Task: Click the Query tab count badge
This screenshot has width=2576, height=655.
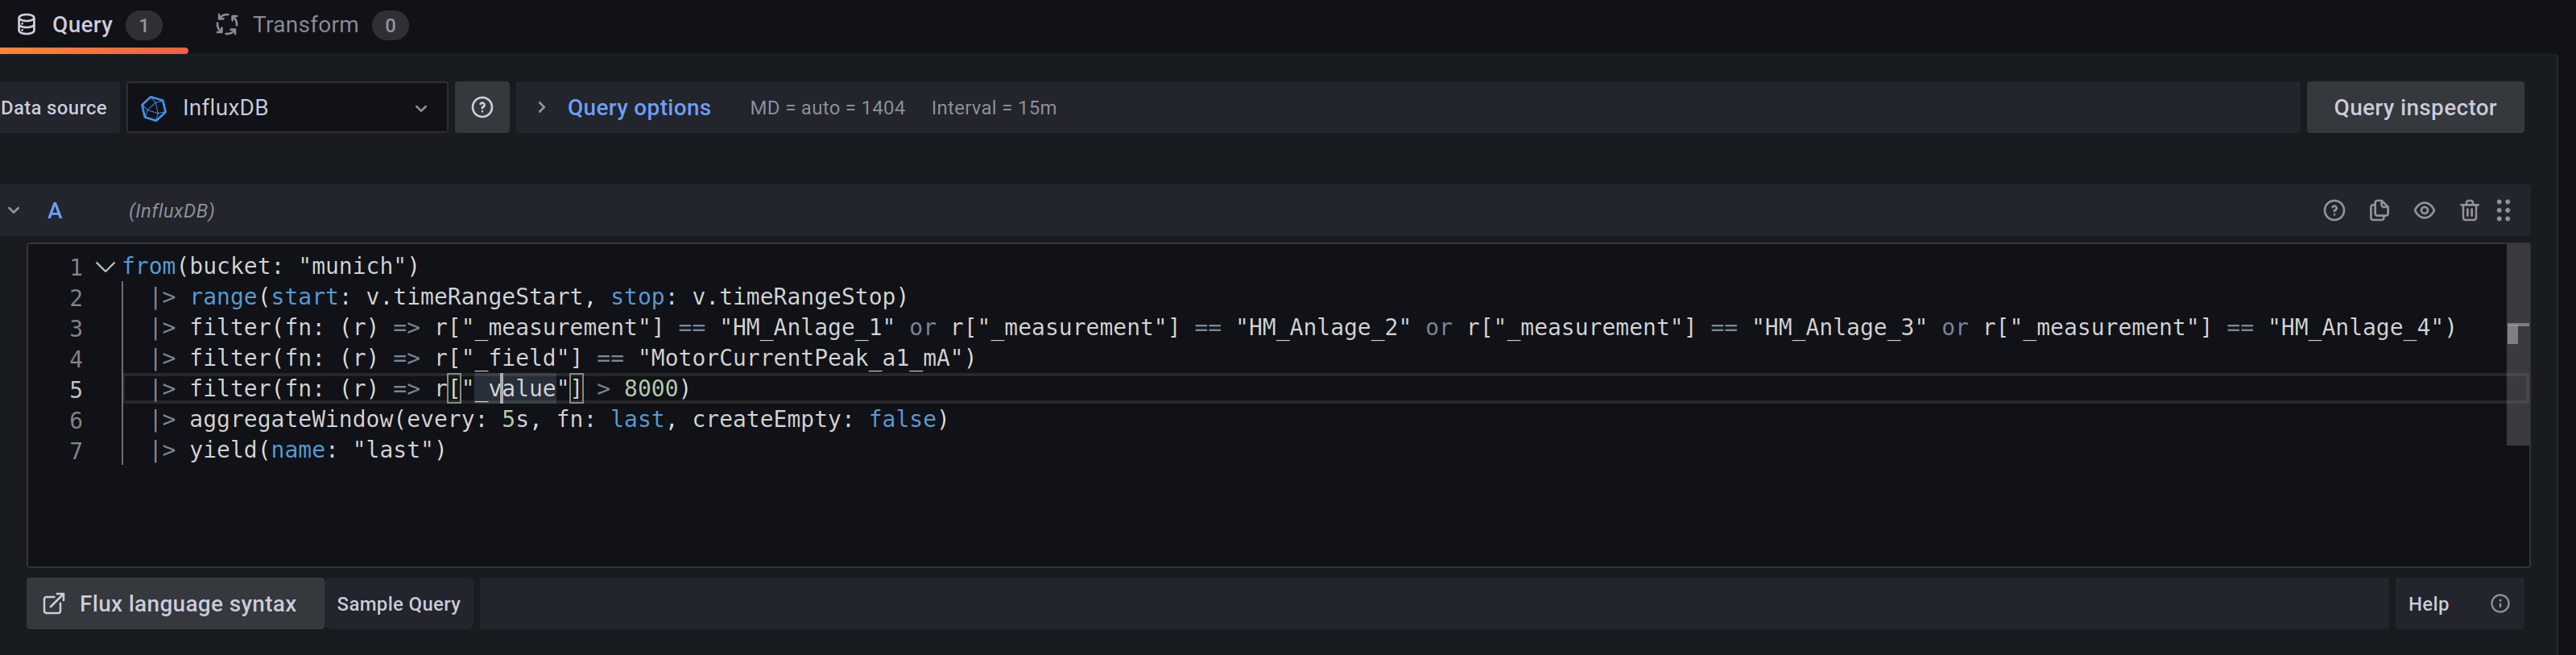Action: click(x=144, y=25)
